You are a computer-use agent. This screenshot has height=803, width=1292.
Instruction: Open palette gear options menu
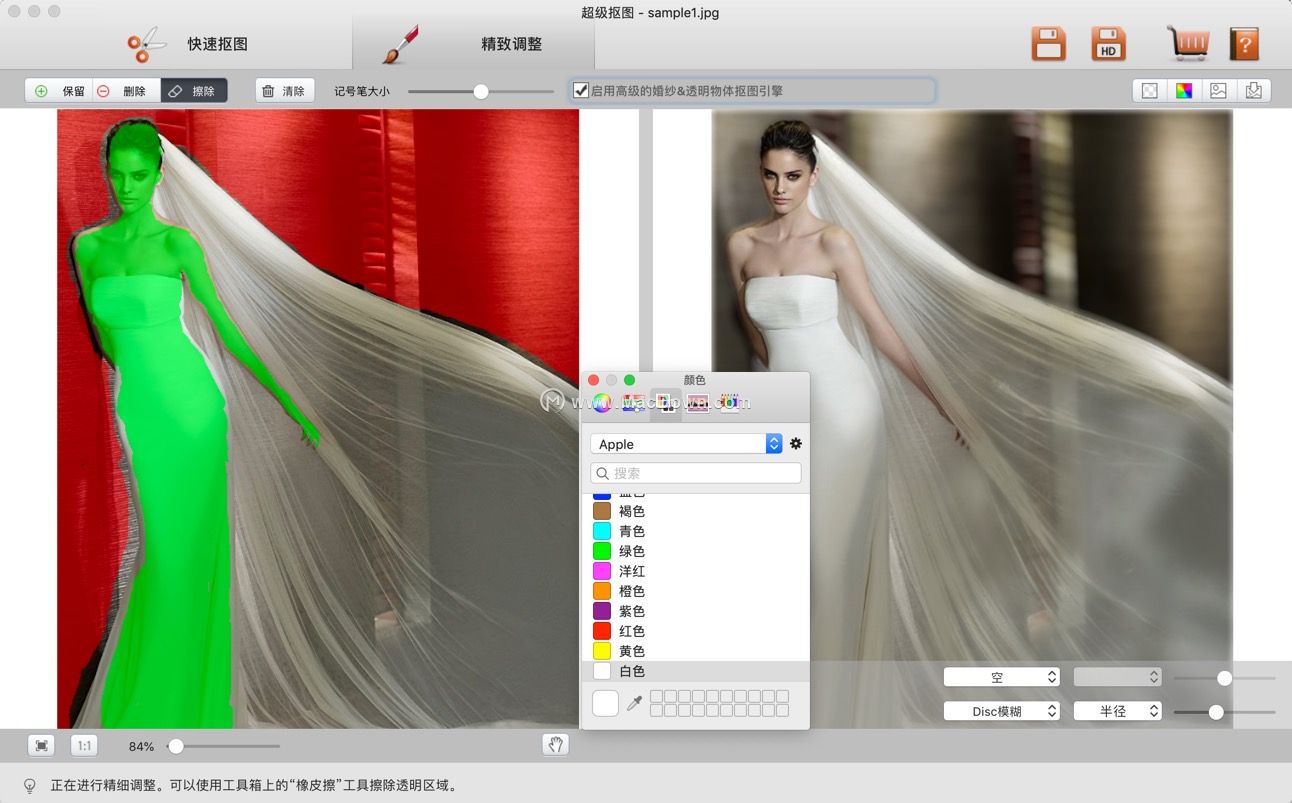[x=796, y=444]
